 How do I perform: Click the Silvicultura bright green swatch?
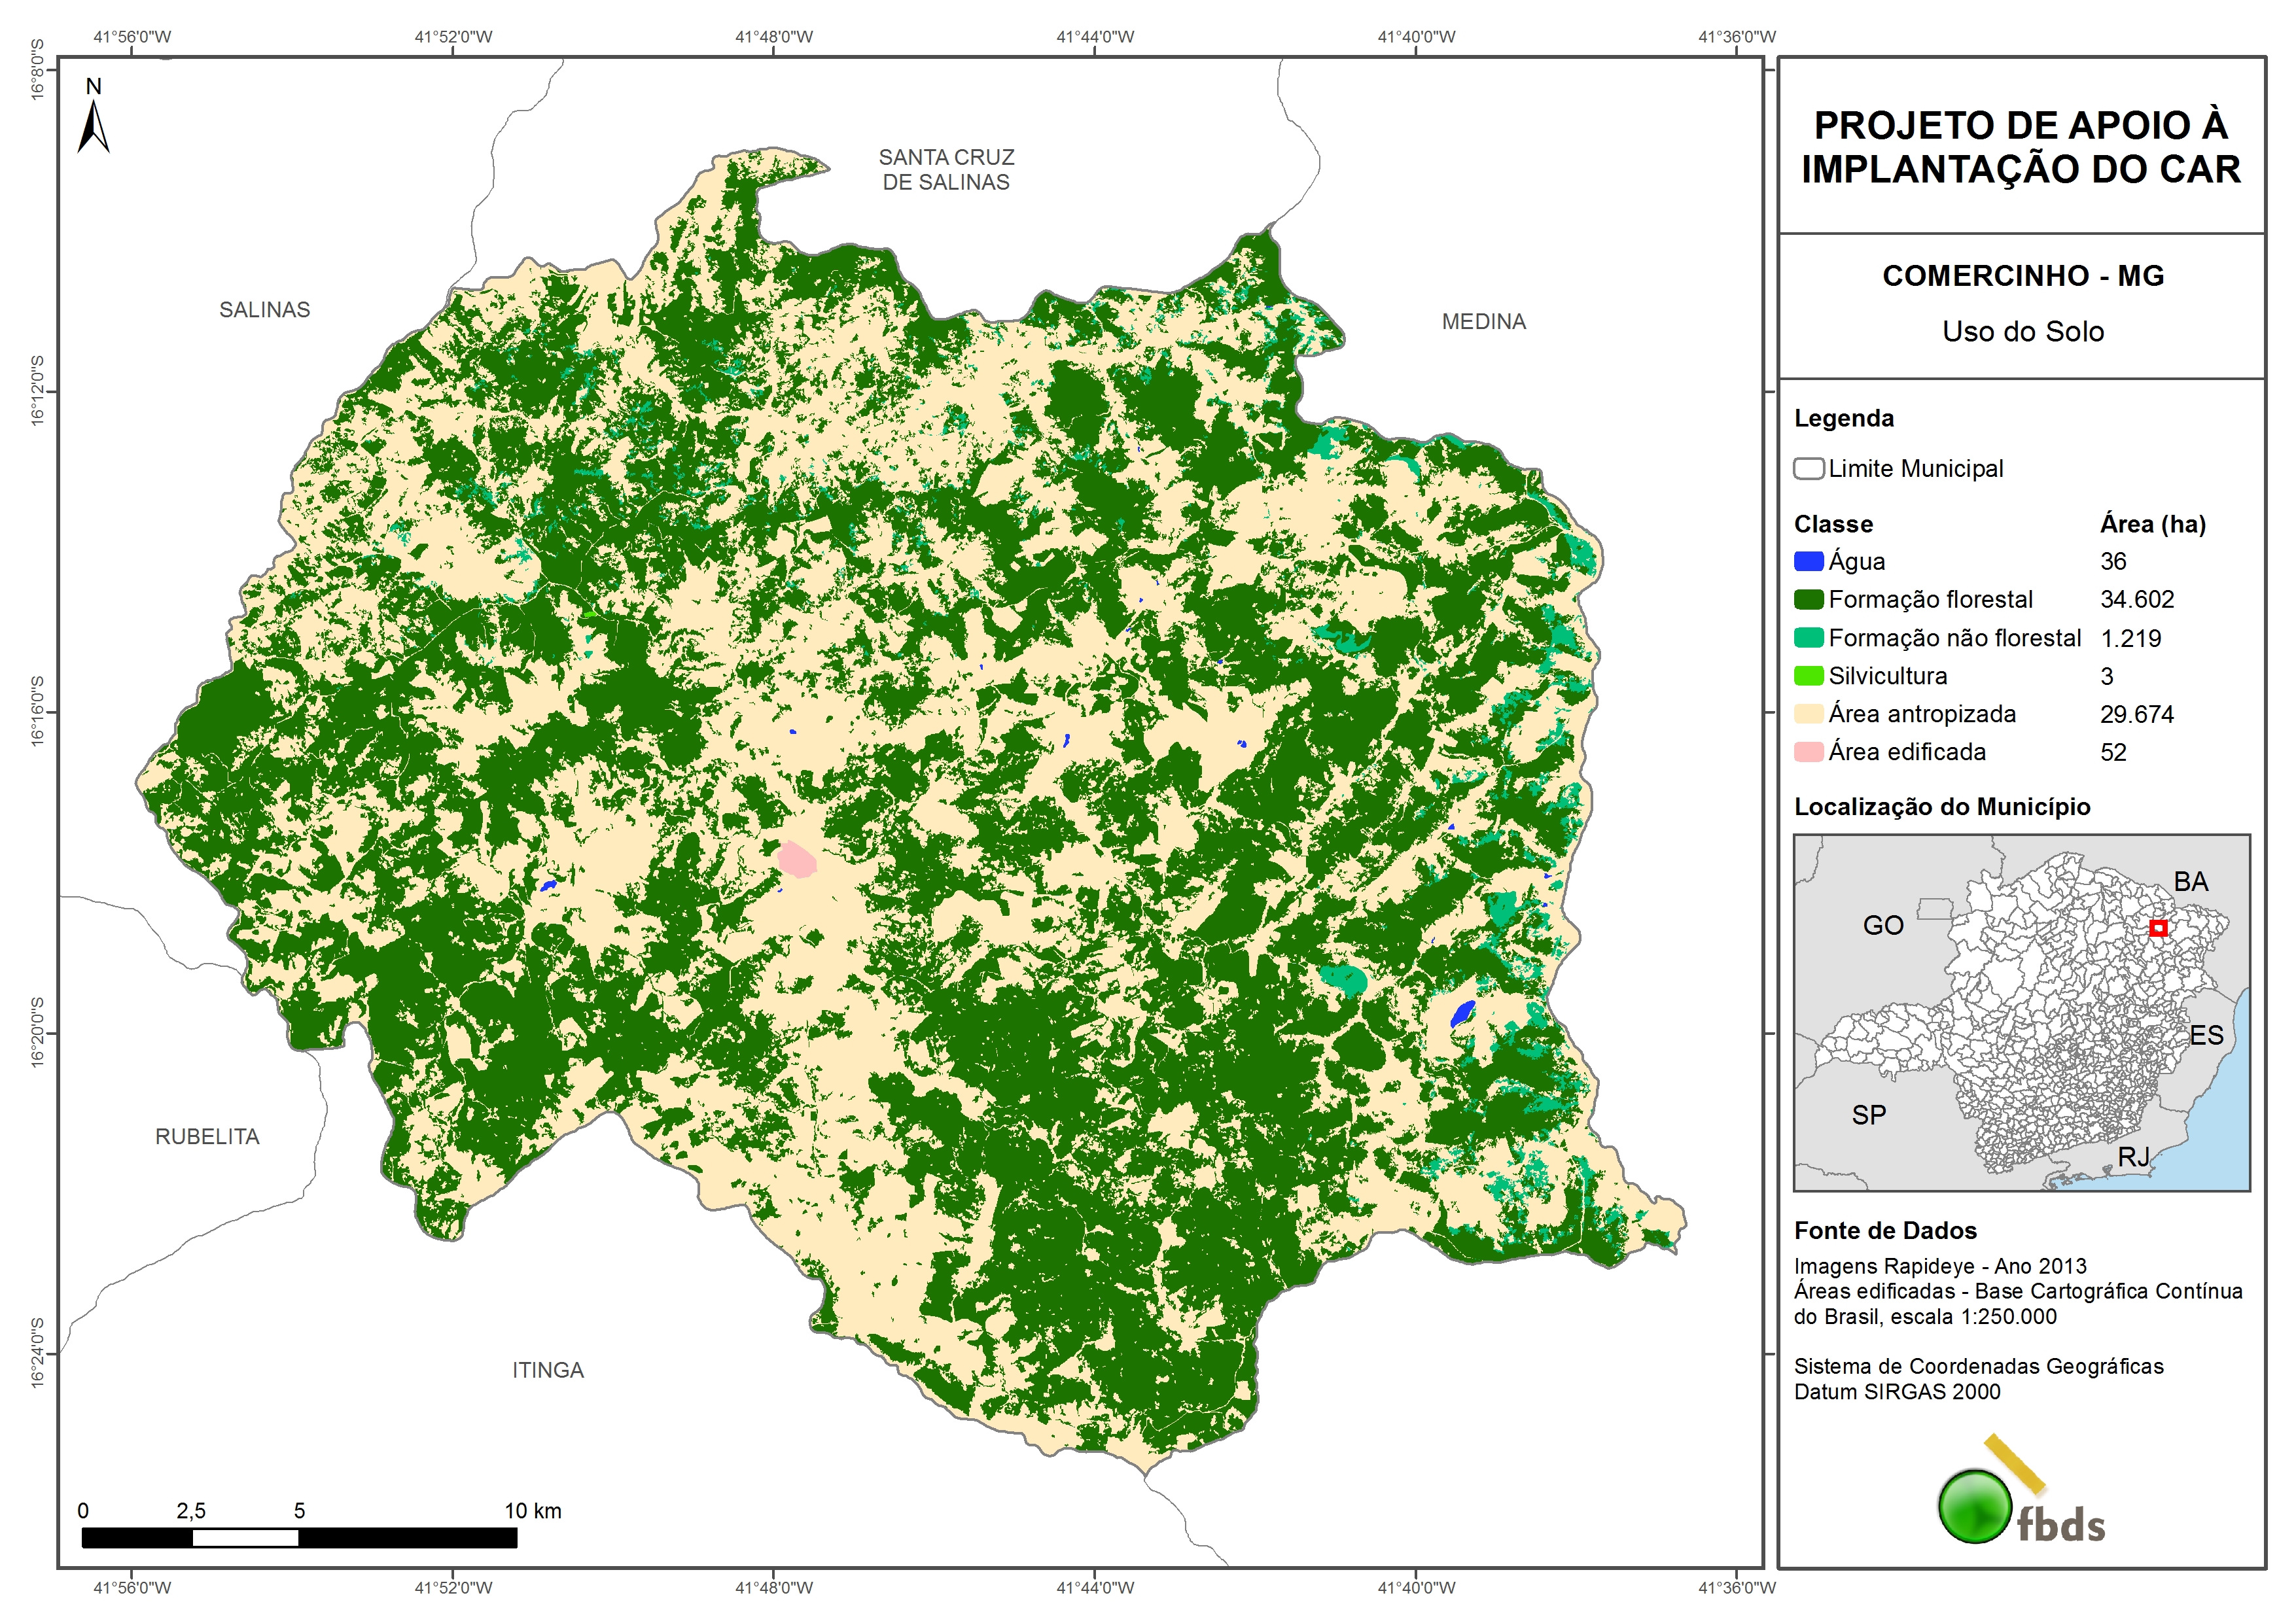tap(1808, 676)
